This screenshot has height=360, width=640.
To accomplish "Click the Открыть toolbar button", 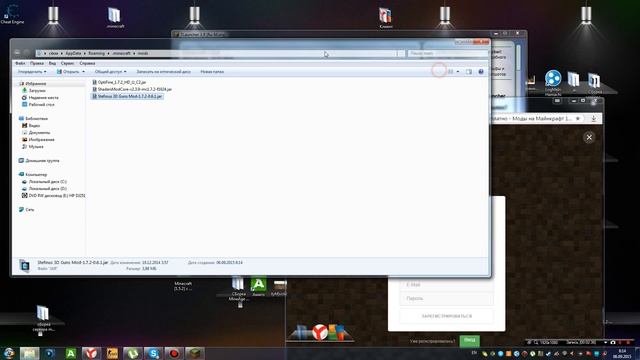I will coord(68,72).
